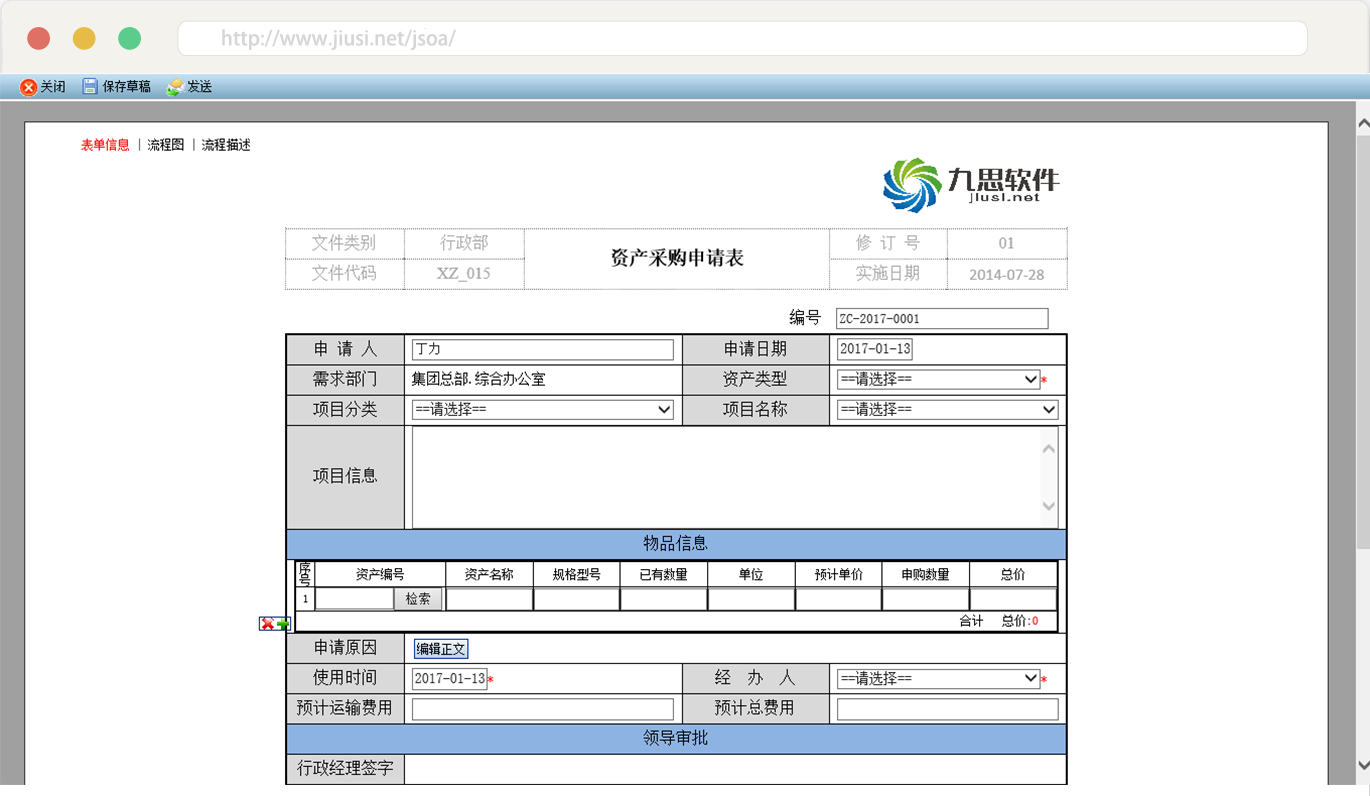The image size is (1370, 796).
Task: Add item row with green plus icon
Action: (283, 624)
